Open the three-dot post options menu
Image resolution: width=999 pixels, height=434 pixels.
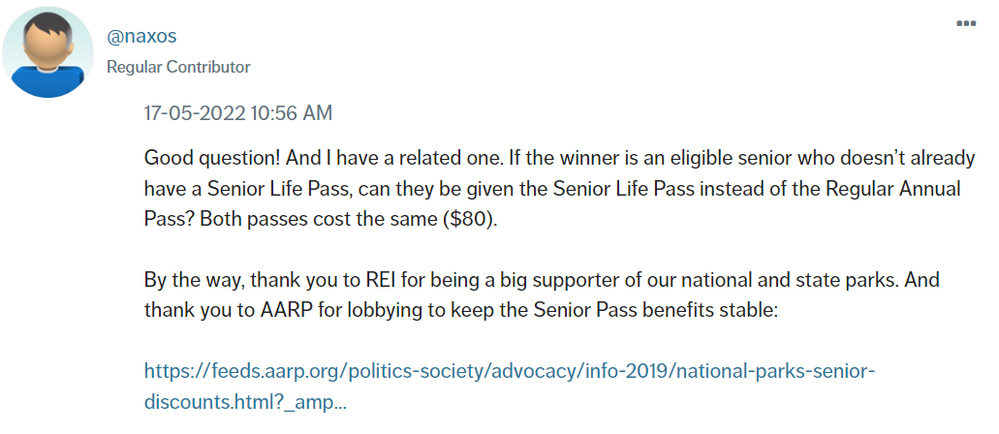coord(966,23)
